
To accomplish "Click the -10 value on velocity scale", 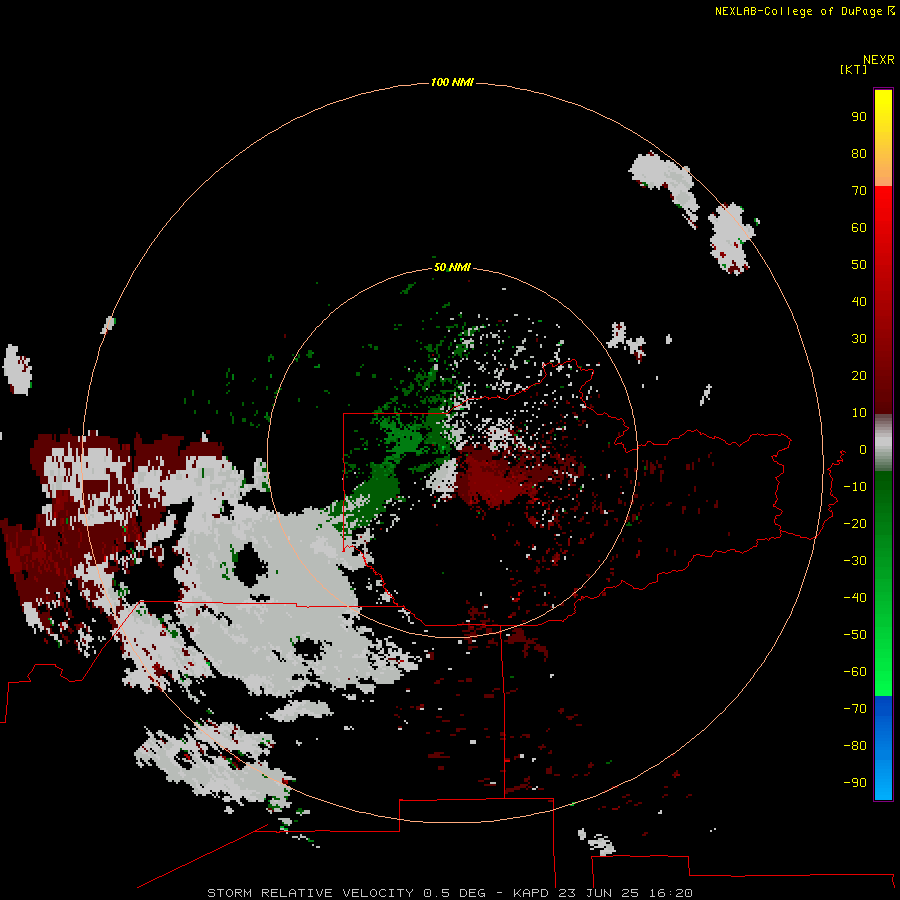I will [855, 487].
